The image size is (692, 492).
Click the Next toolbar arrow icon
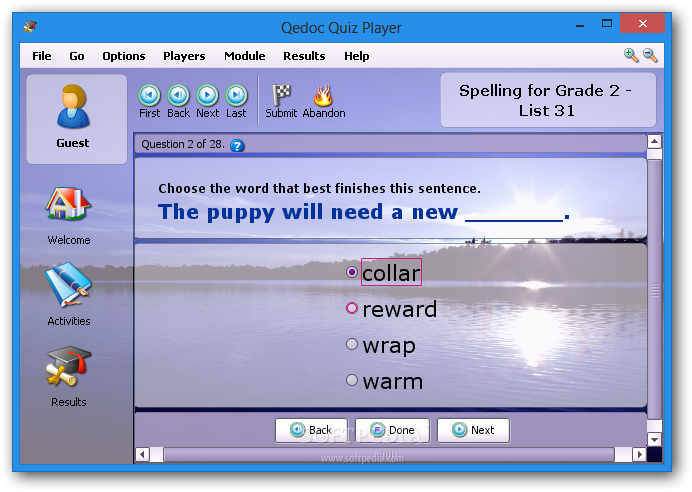[x=207, y=95]
